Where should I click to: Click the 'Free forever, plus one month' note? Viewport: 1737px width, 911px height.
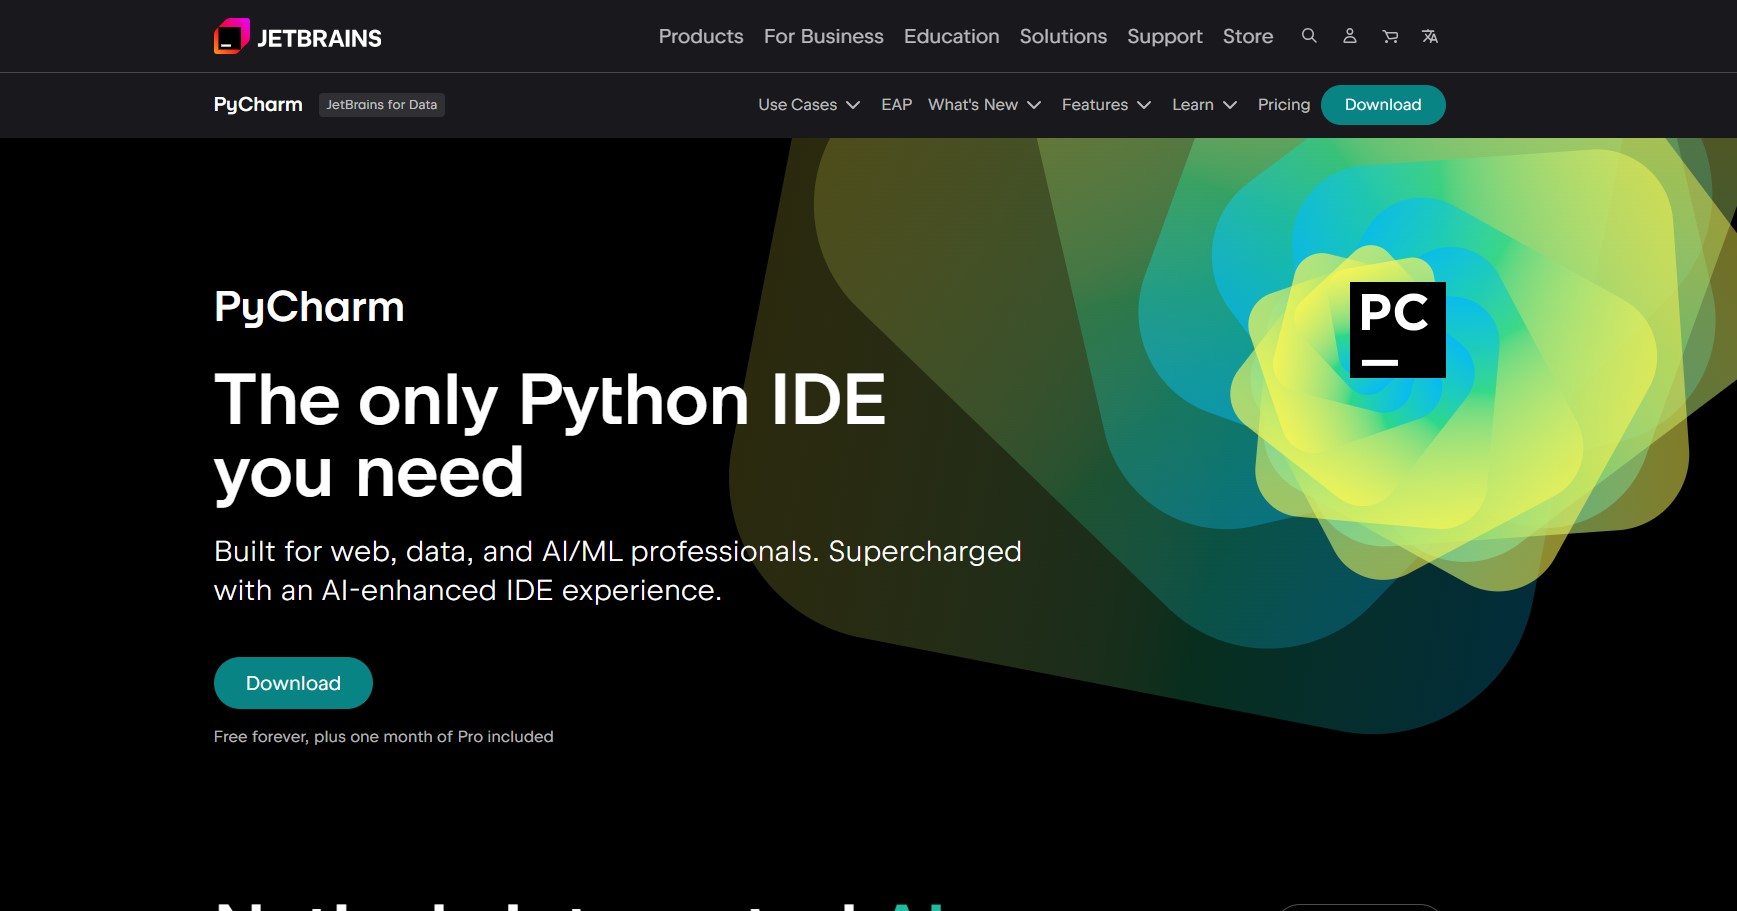point(383,737)
